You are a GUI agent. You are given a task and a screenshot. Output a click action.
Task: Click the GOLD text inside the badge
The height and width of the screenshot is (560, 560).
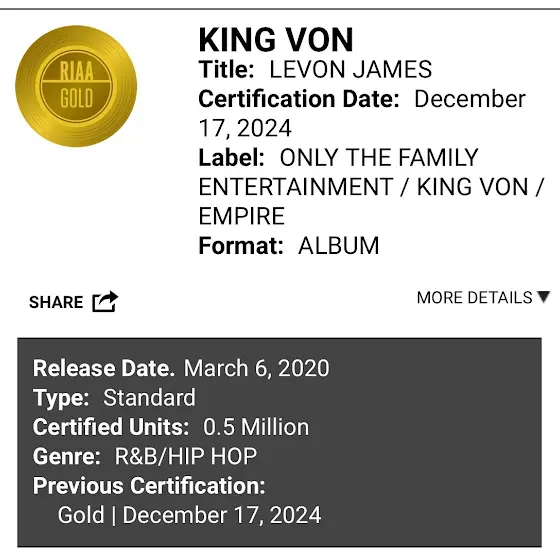pyautogui.click(x=76, y=98)
